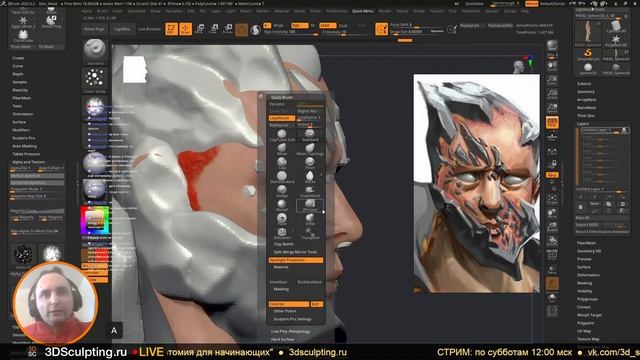The image size is (640, 360).
Task: Pick the Pinch brush in Quick Brush popup
Action: (310, 163)
